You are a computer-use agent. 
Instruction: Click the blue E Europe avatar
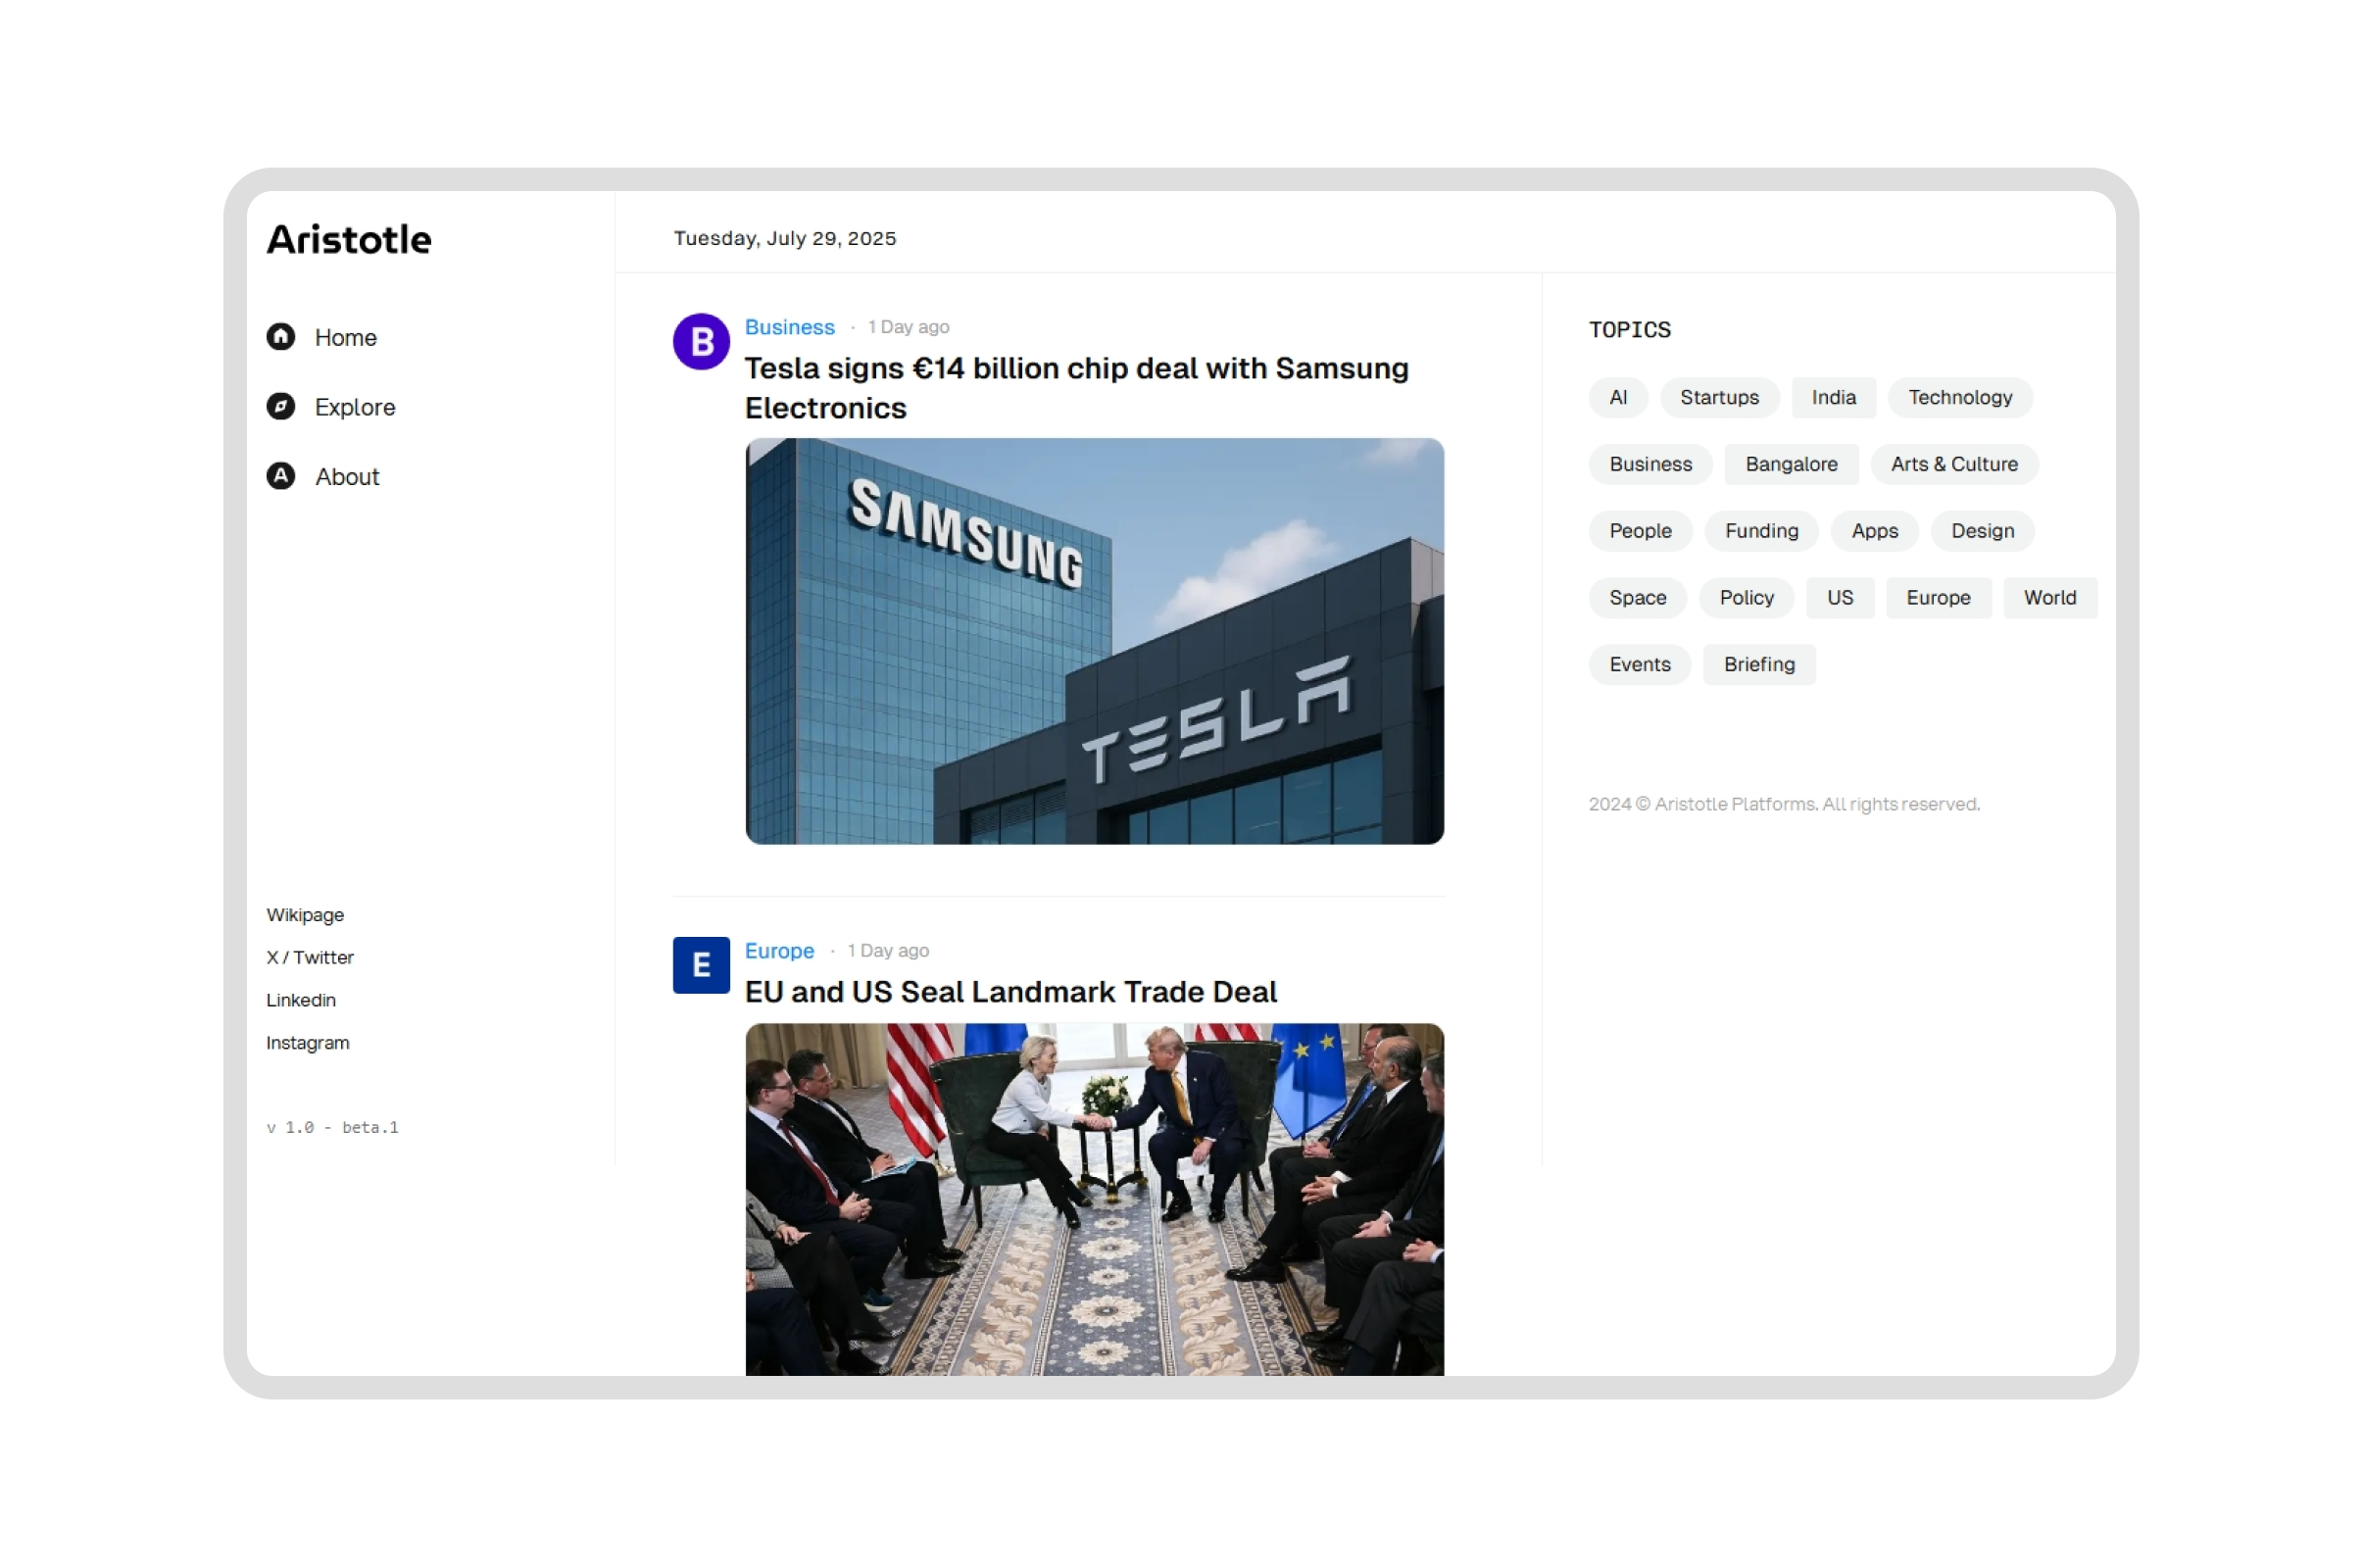(x=702, y=966)
